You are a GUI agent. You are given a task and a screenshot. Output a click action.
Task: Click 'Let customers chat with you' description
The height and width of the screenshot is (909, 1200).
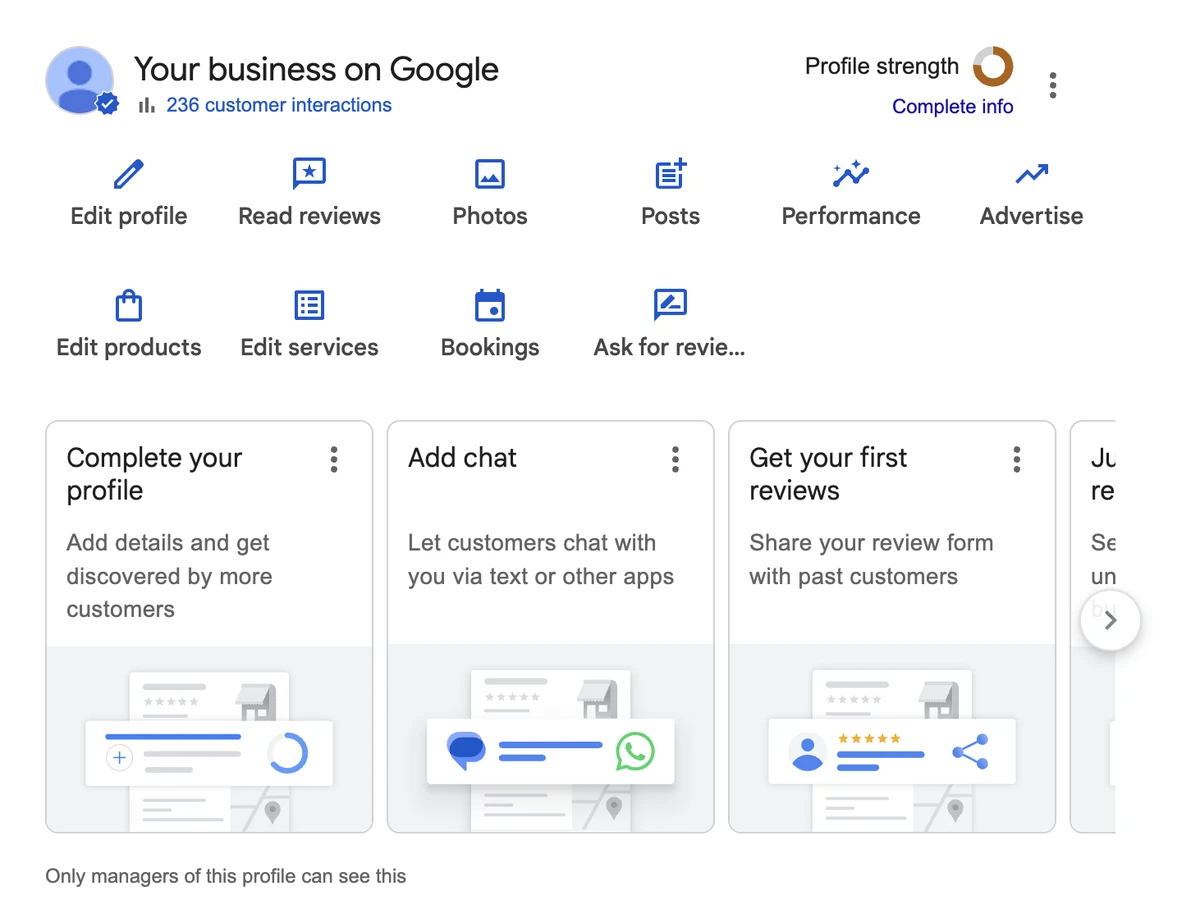(x=541, y=560)
